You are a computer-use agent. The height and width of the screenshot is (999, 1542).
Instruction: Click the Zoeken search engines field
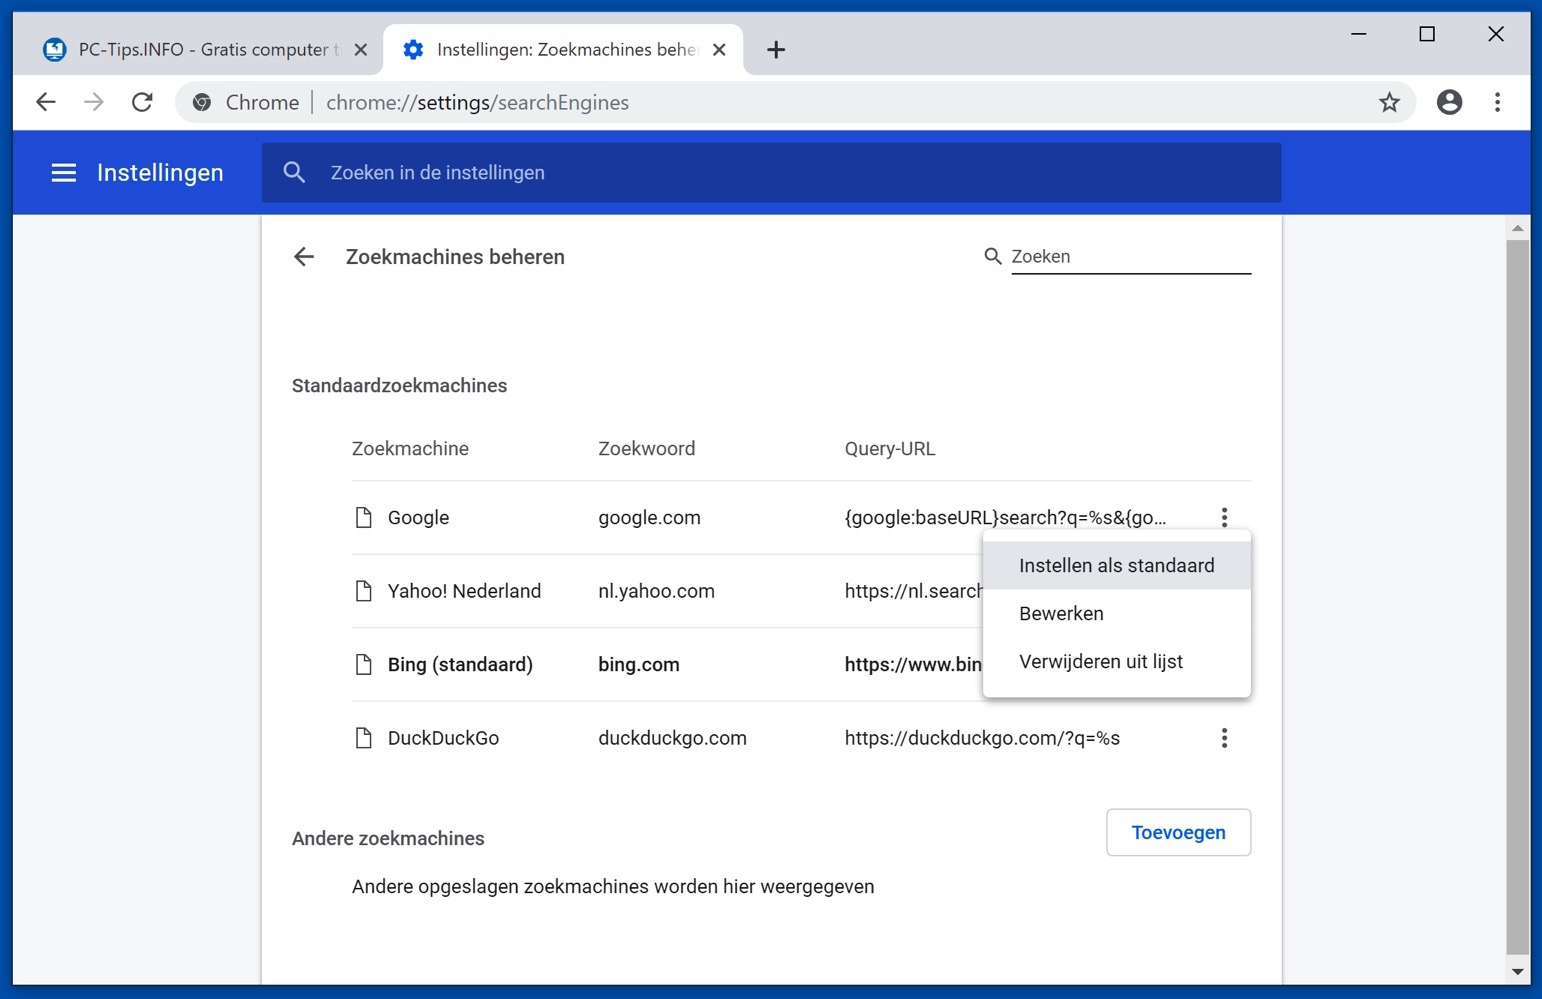point(1130,257)
